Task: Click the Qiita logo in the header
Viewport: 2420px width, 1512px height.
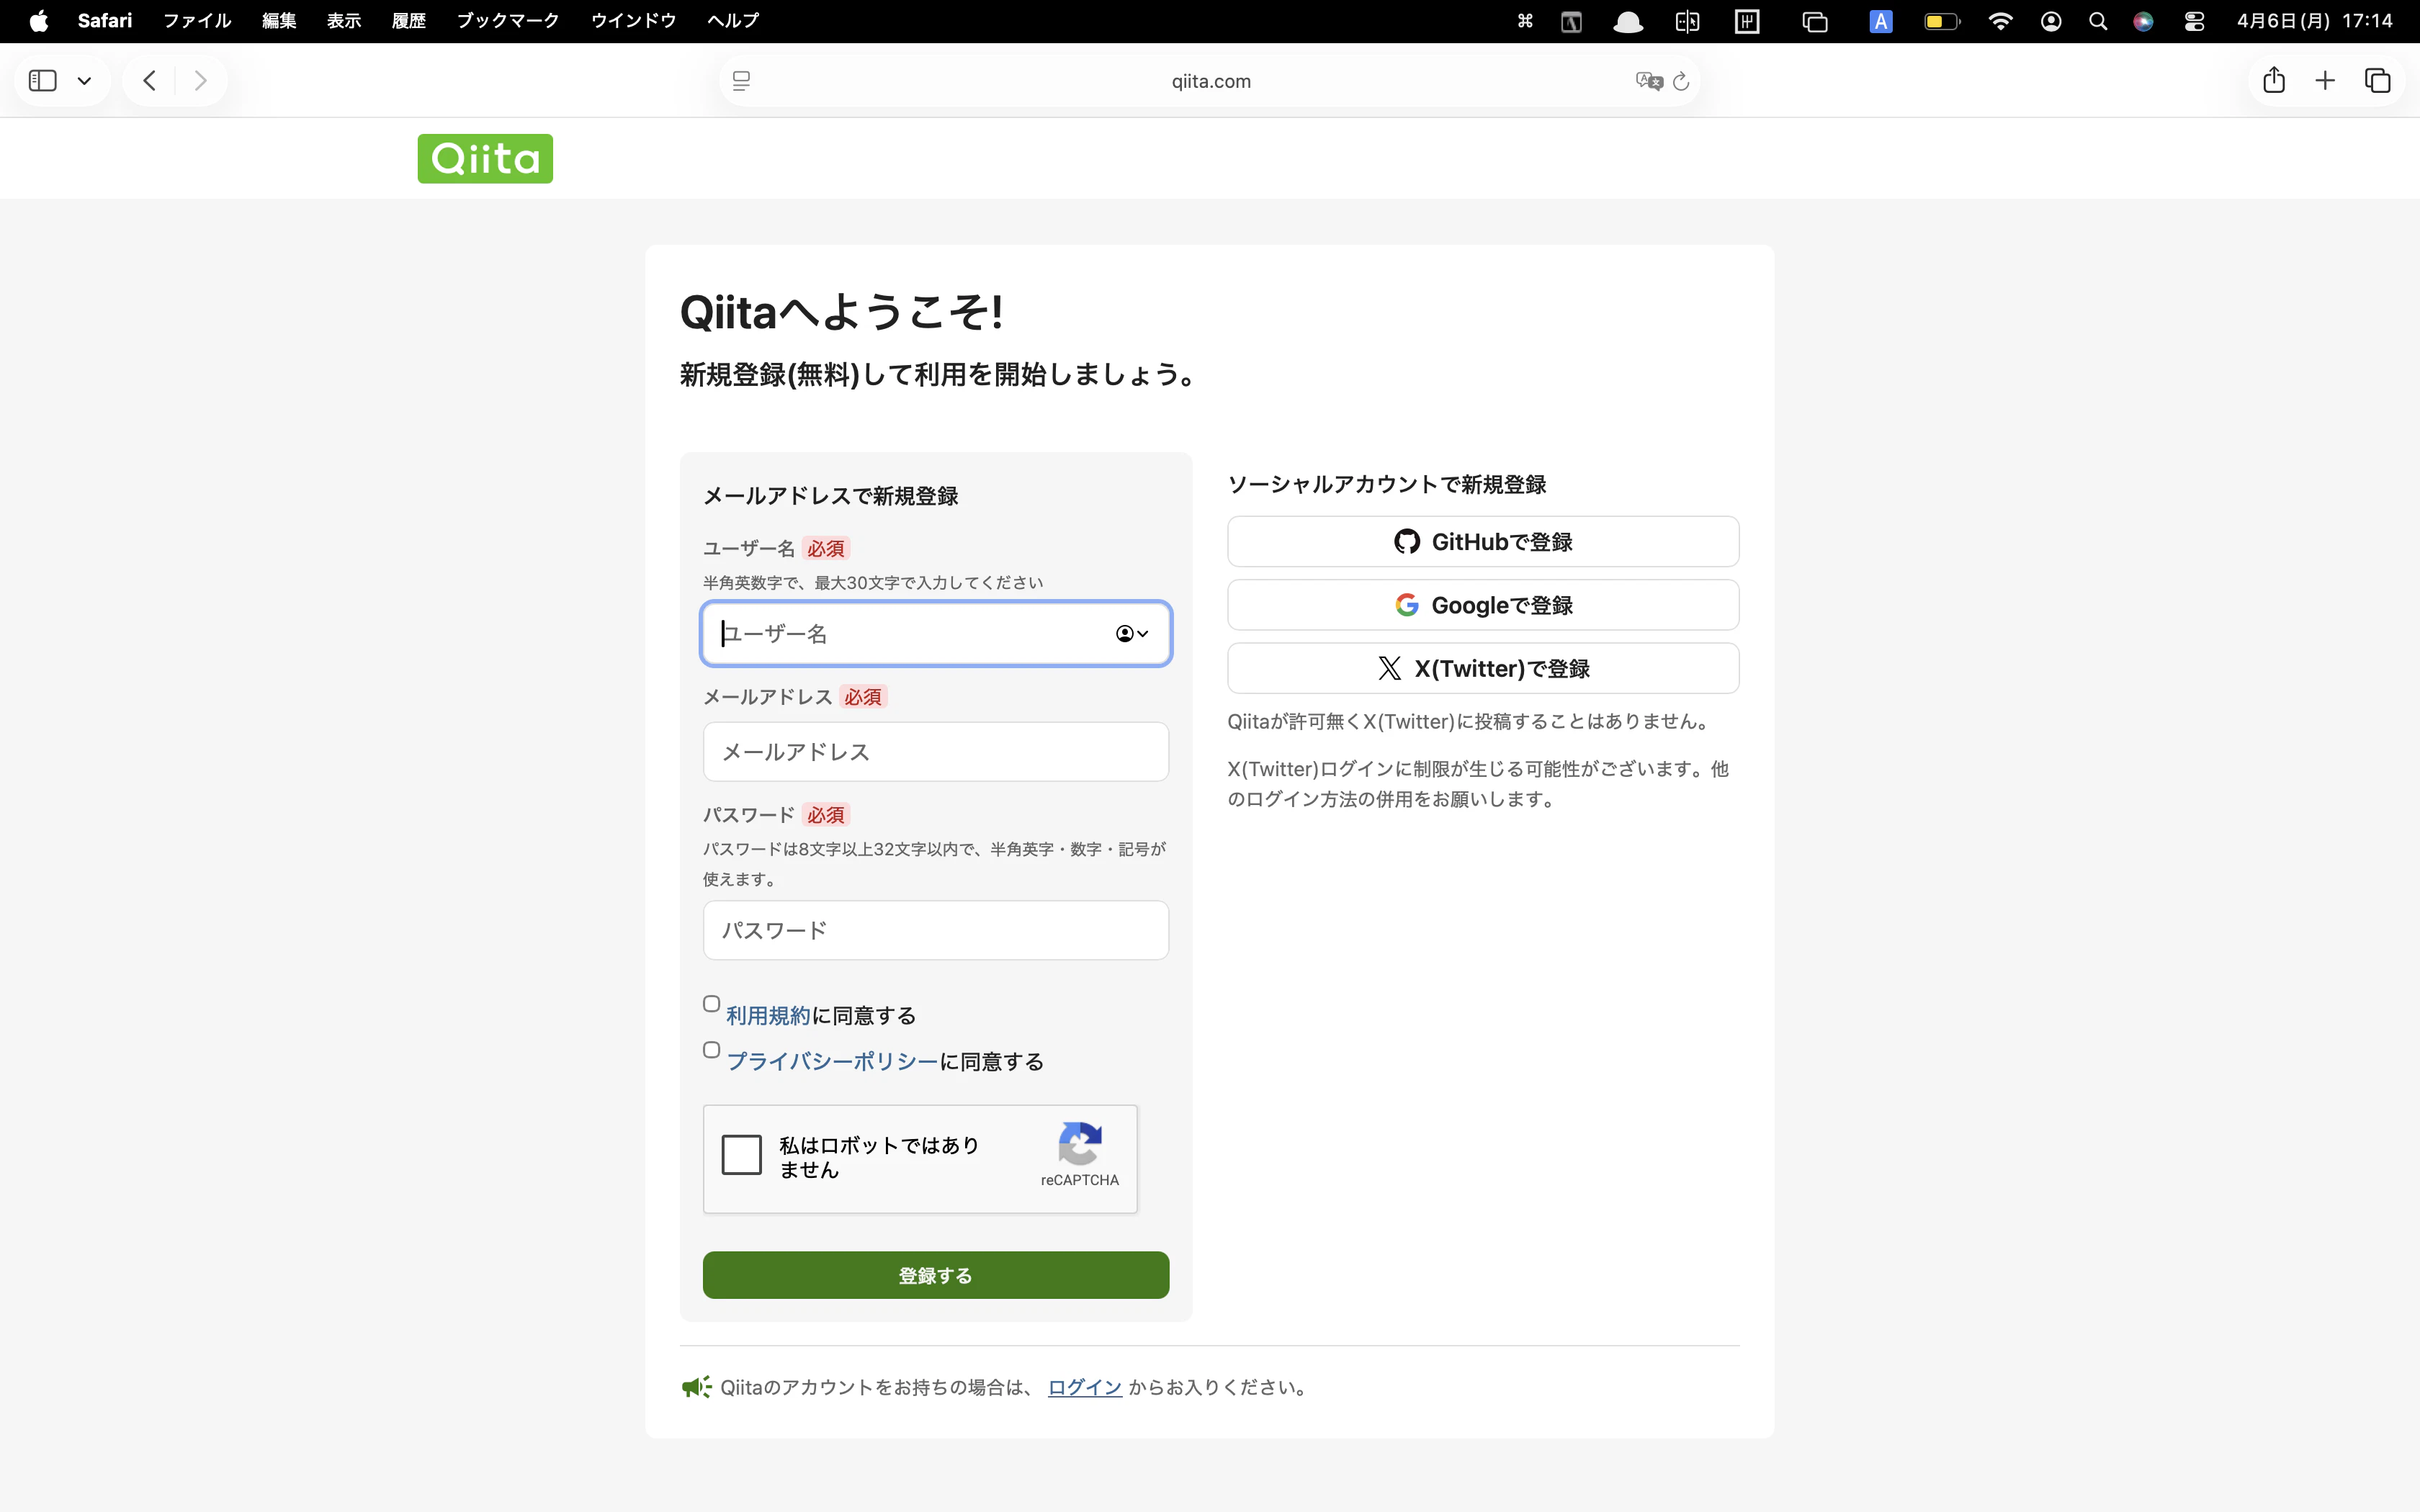Action: (x=485, y=159)
